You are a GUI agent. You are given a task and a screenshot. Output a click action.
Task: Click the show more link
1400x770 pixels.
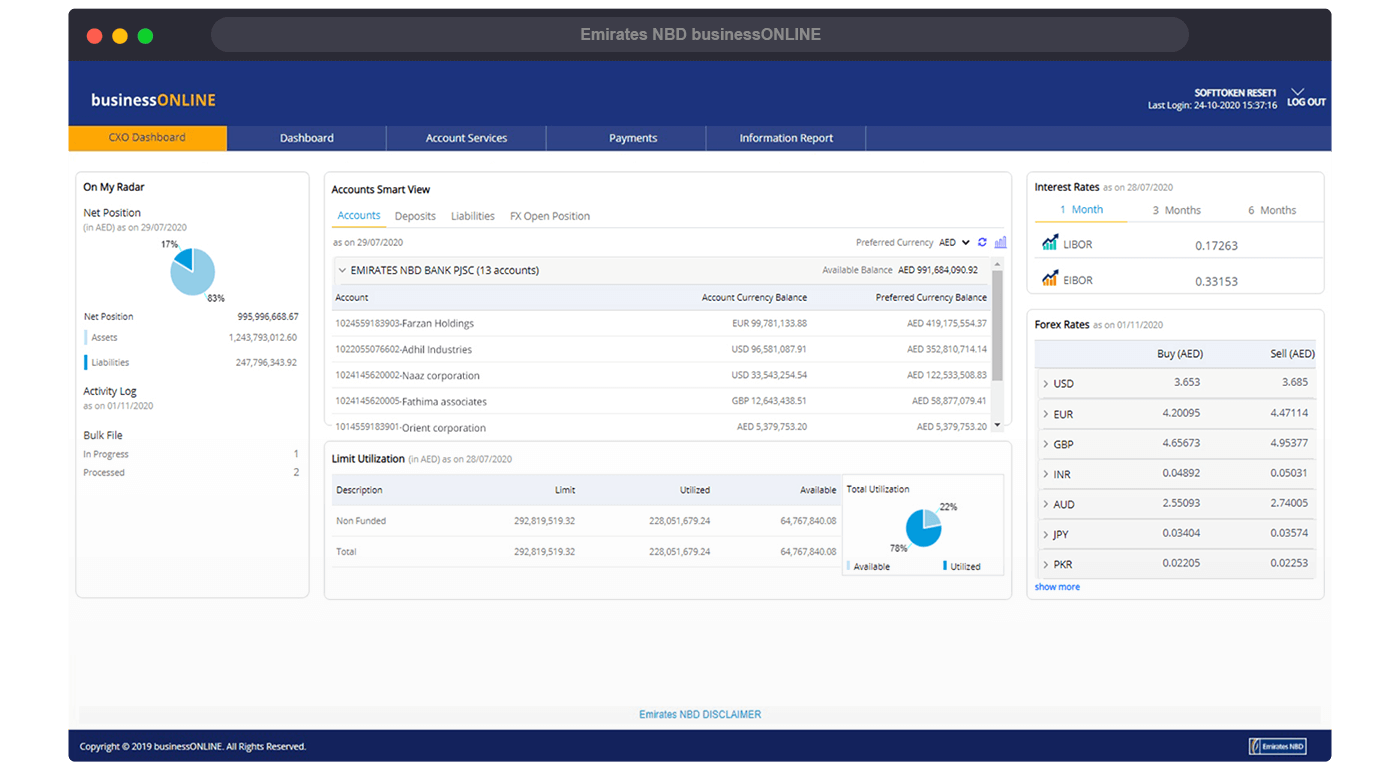pos(1056,587)
